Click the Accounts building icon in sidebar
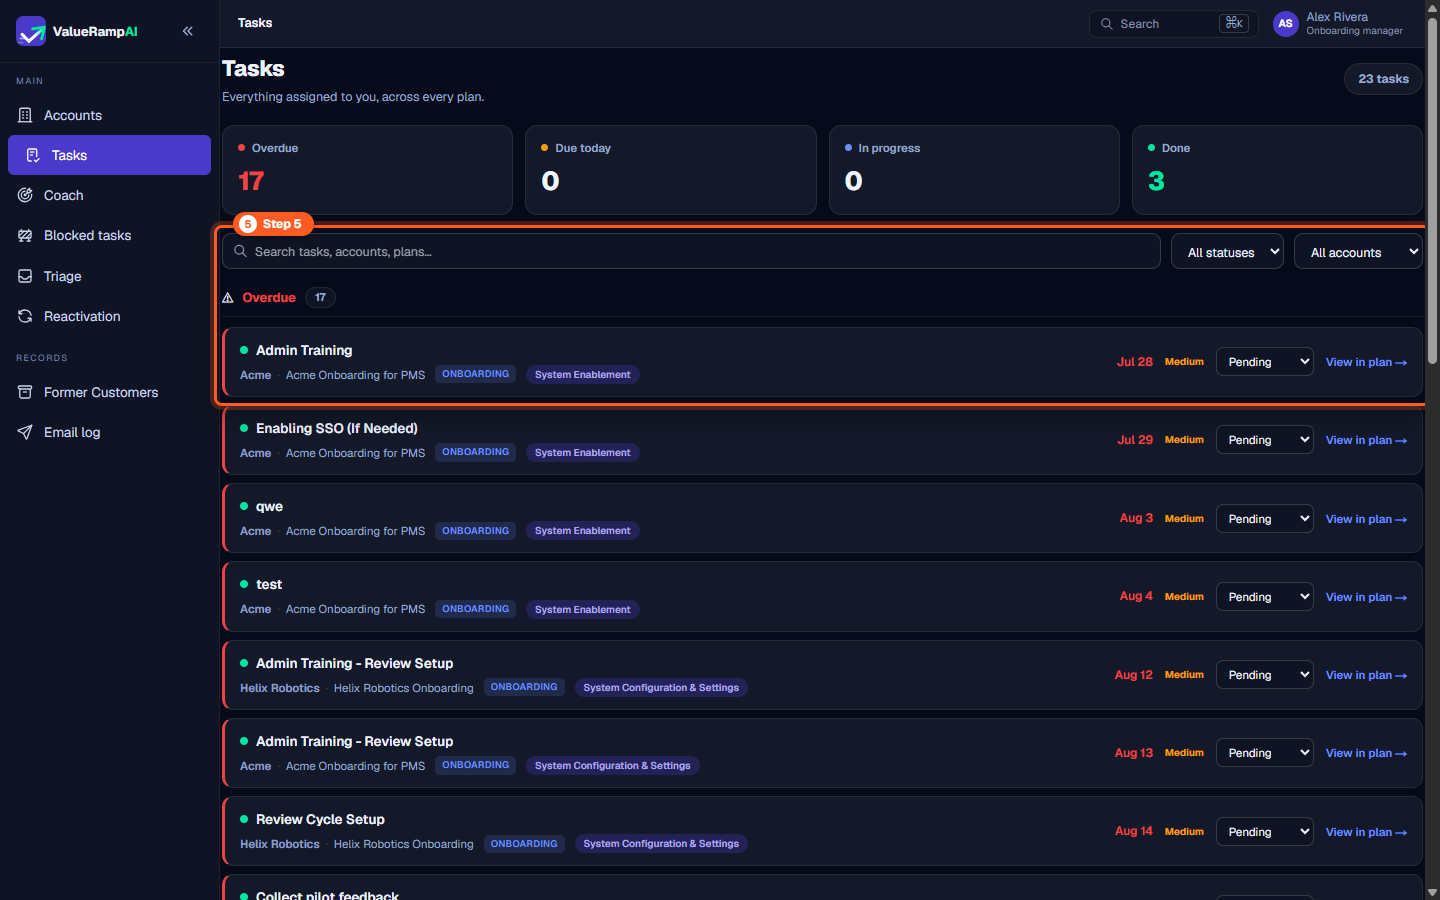This screenshot has height=900, width=1440. tap(25, 115)
